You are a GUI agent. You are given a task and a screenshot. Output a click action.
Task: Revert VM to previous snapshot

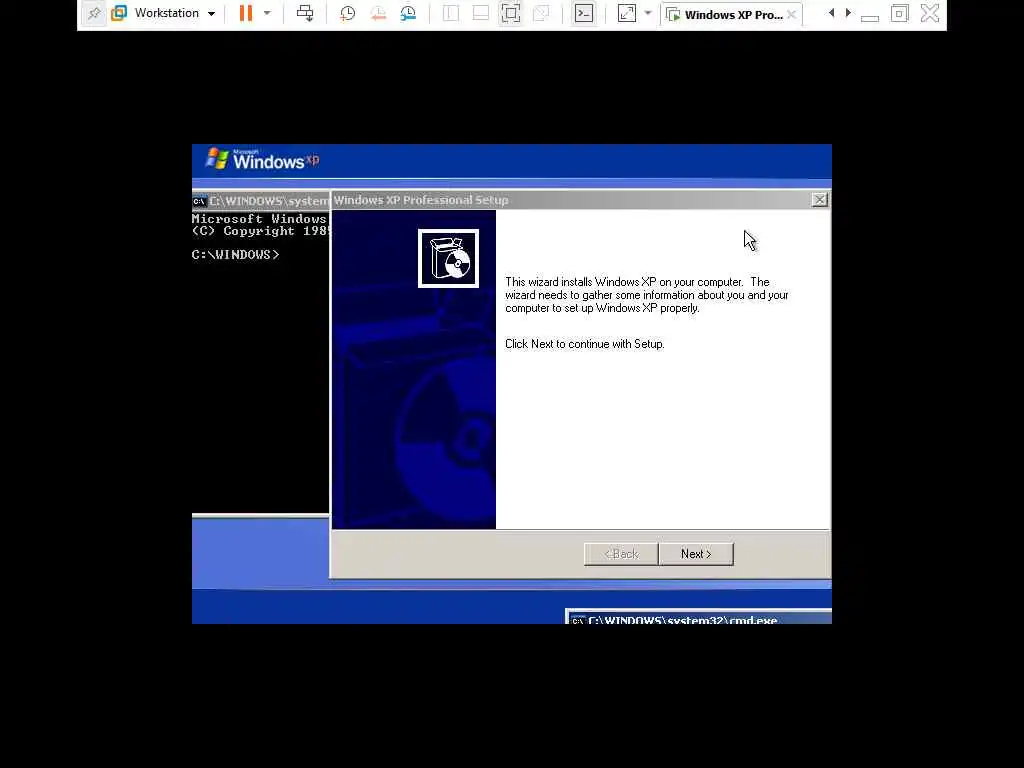[378, 13]
